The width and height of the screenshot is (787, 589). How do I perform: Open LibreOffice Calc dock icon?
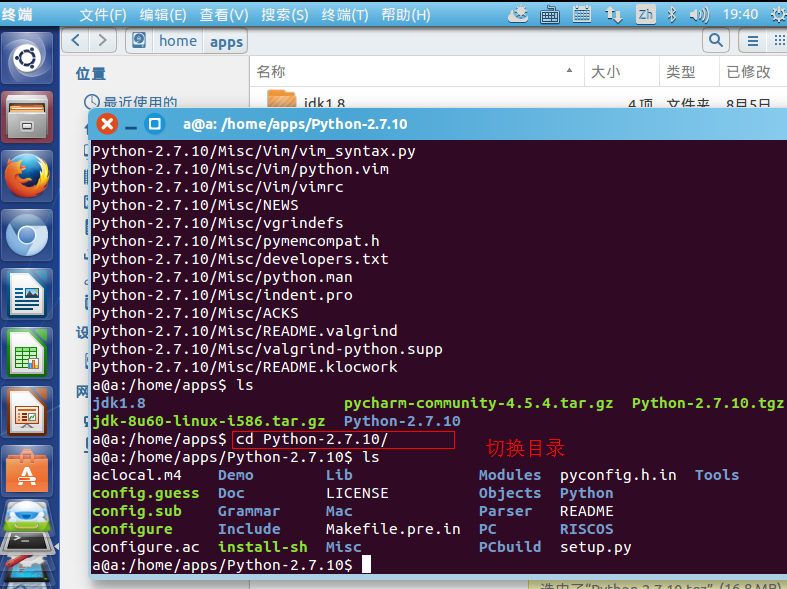tap(27, 353)
